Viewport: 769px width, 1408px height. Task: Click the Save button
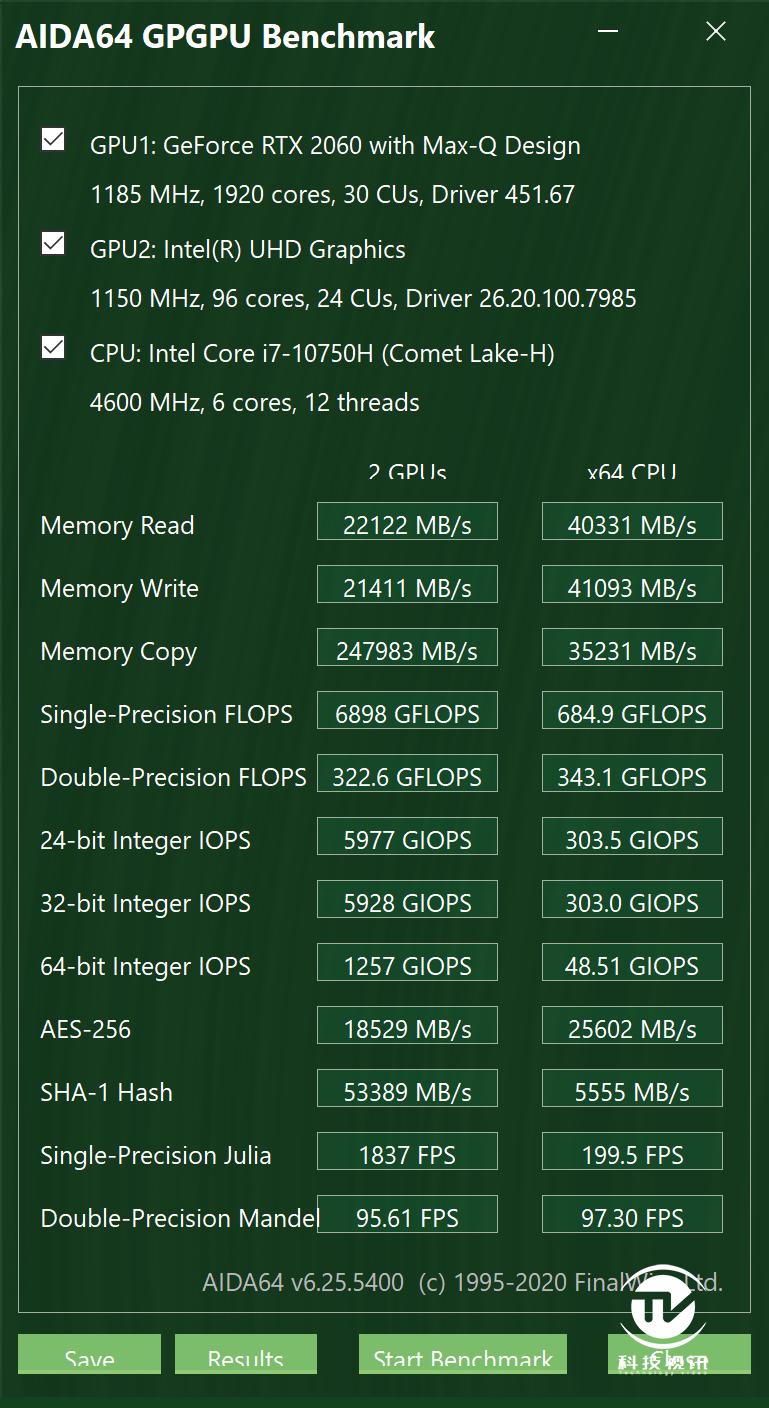tap(89, 1355)
